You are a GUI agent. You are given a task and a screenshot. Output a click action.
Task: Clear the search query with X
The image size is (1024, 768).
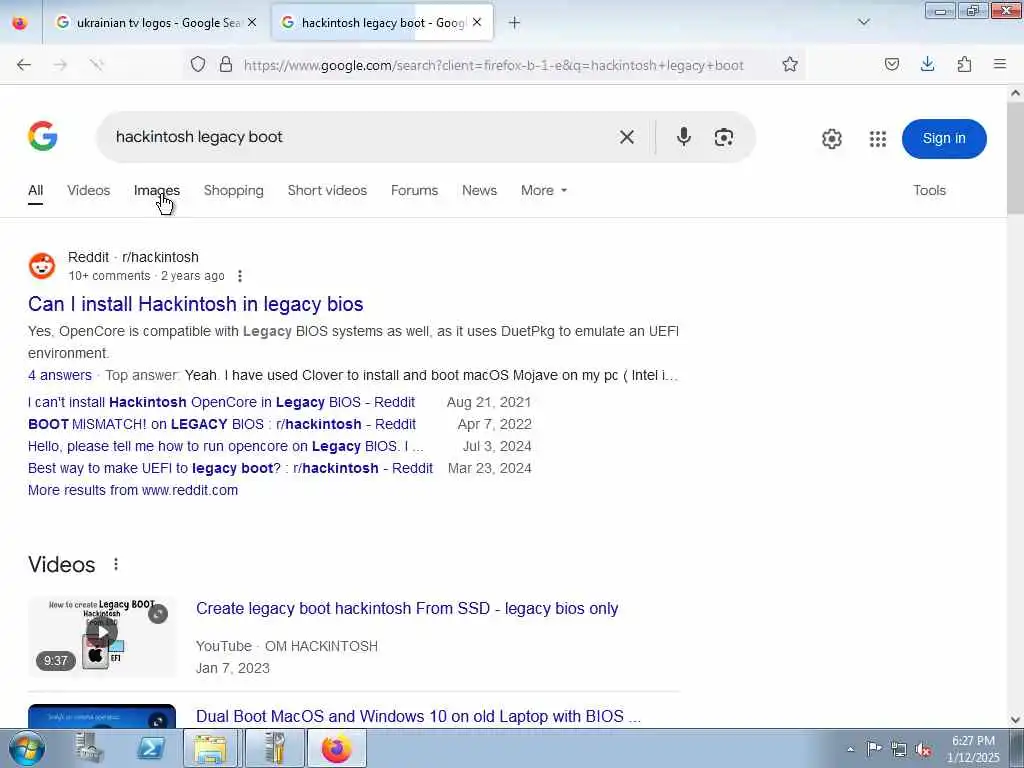tap(627, 137)
